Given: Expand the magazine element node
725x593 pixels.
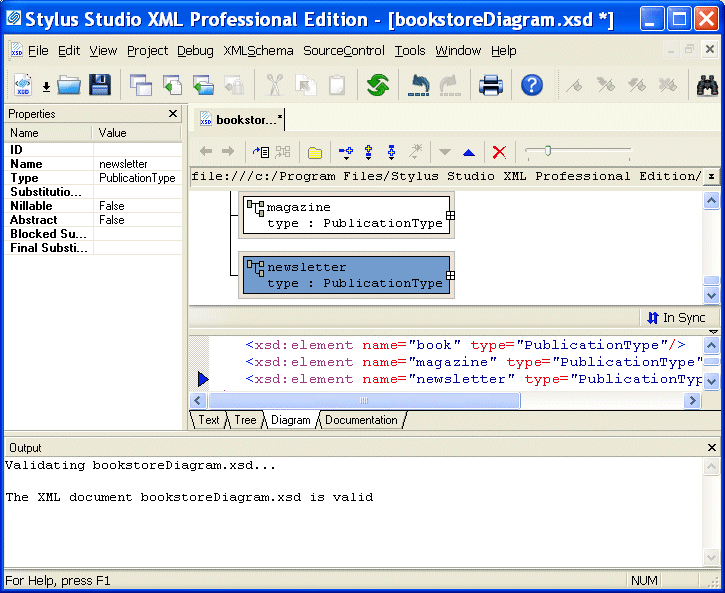Looking at the screenshot, I should pos(450,215).
